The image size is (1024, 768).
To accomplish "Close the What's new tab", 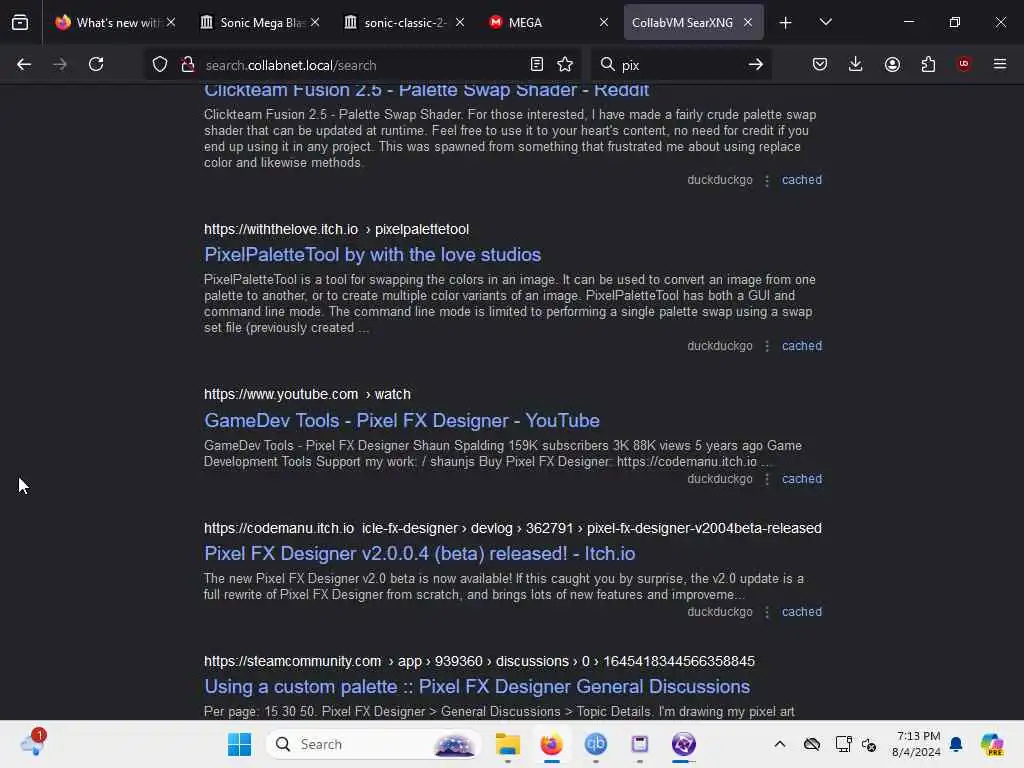I will pos(171,23).
